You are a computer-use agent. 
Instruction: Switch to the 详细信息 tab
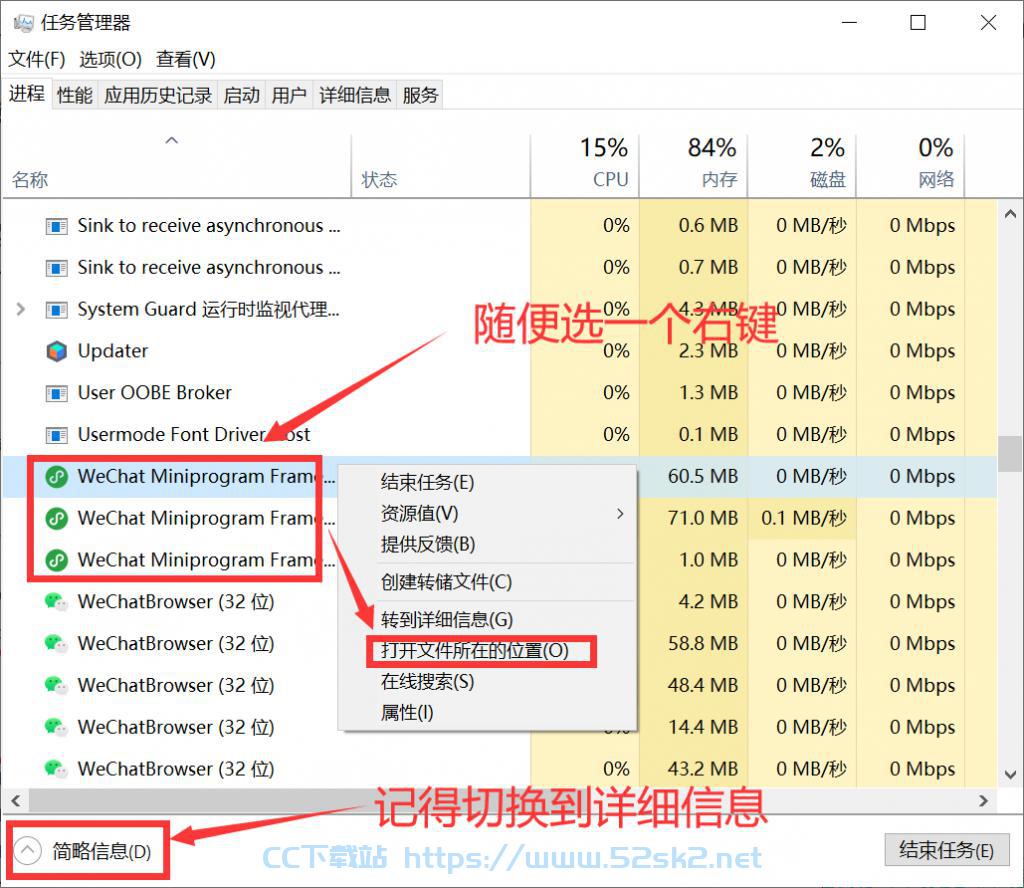(x=355, y=95)
